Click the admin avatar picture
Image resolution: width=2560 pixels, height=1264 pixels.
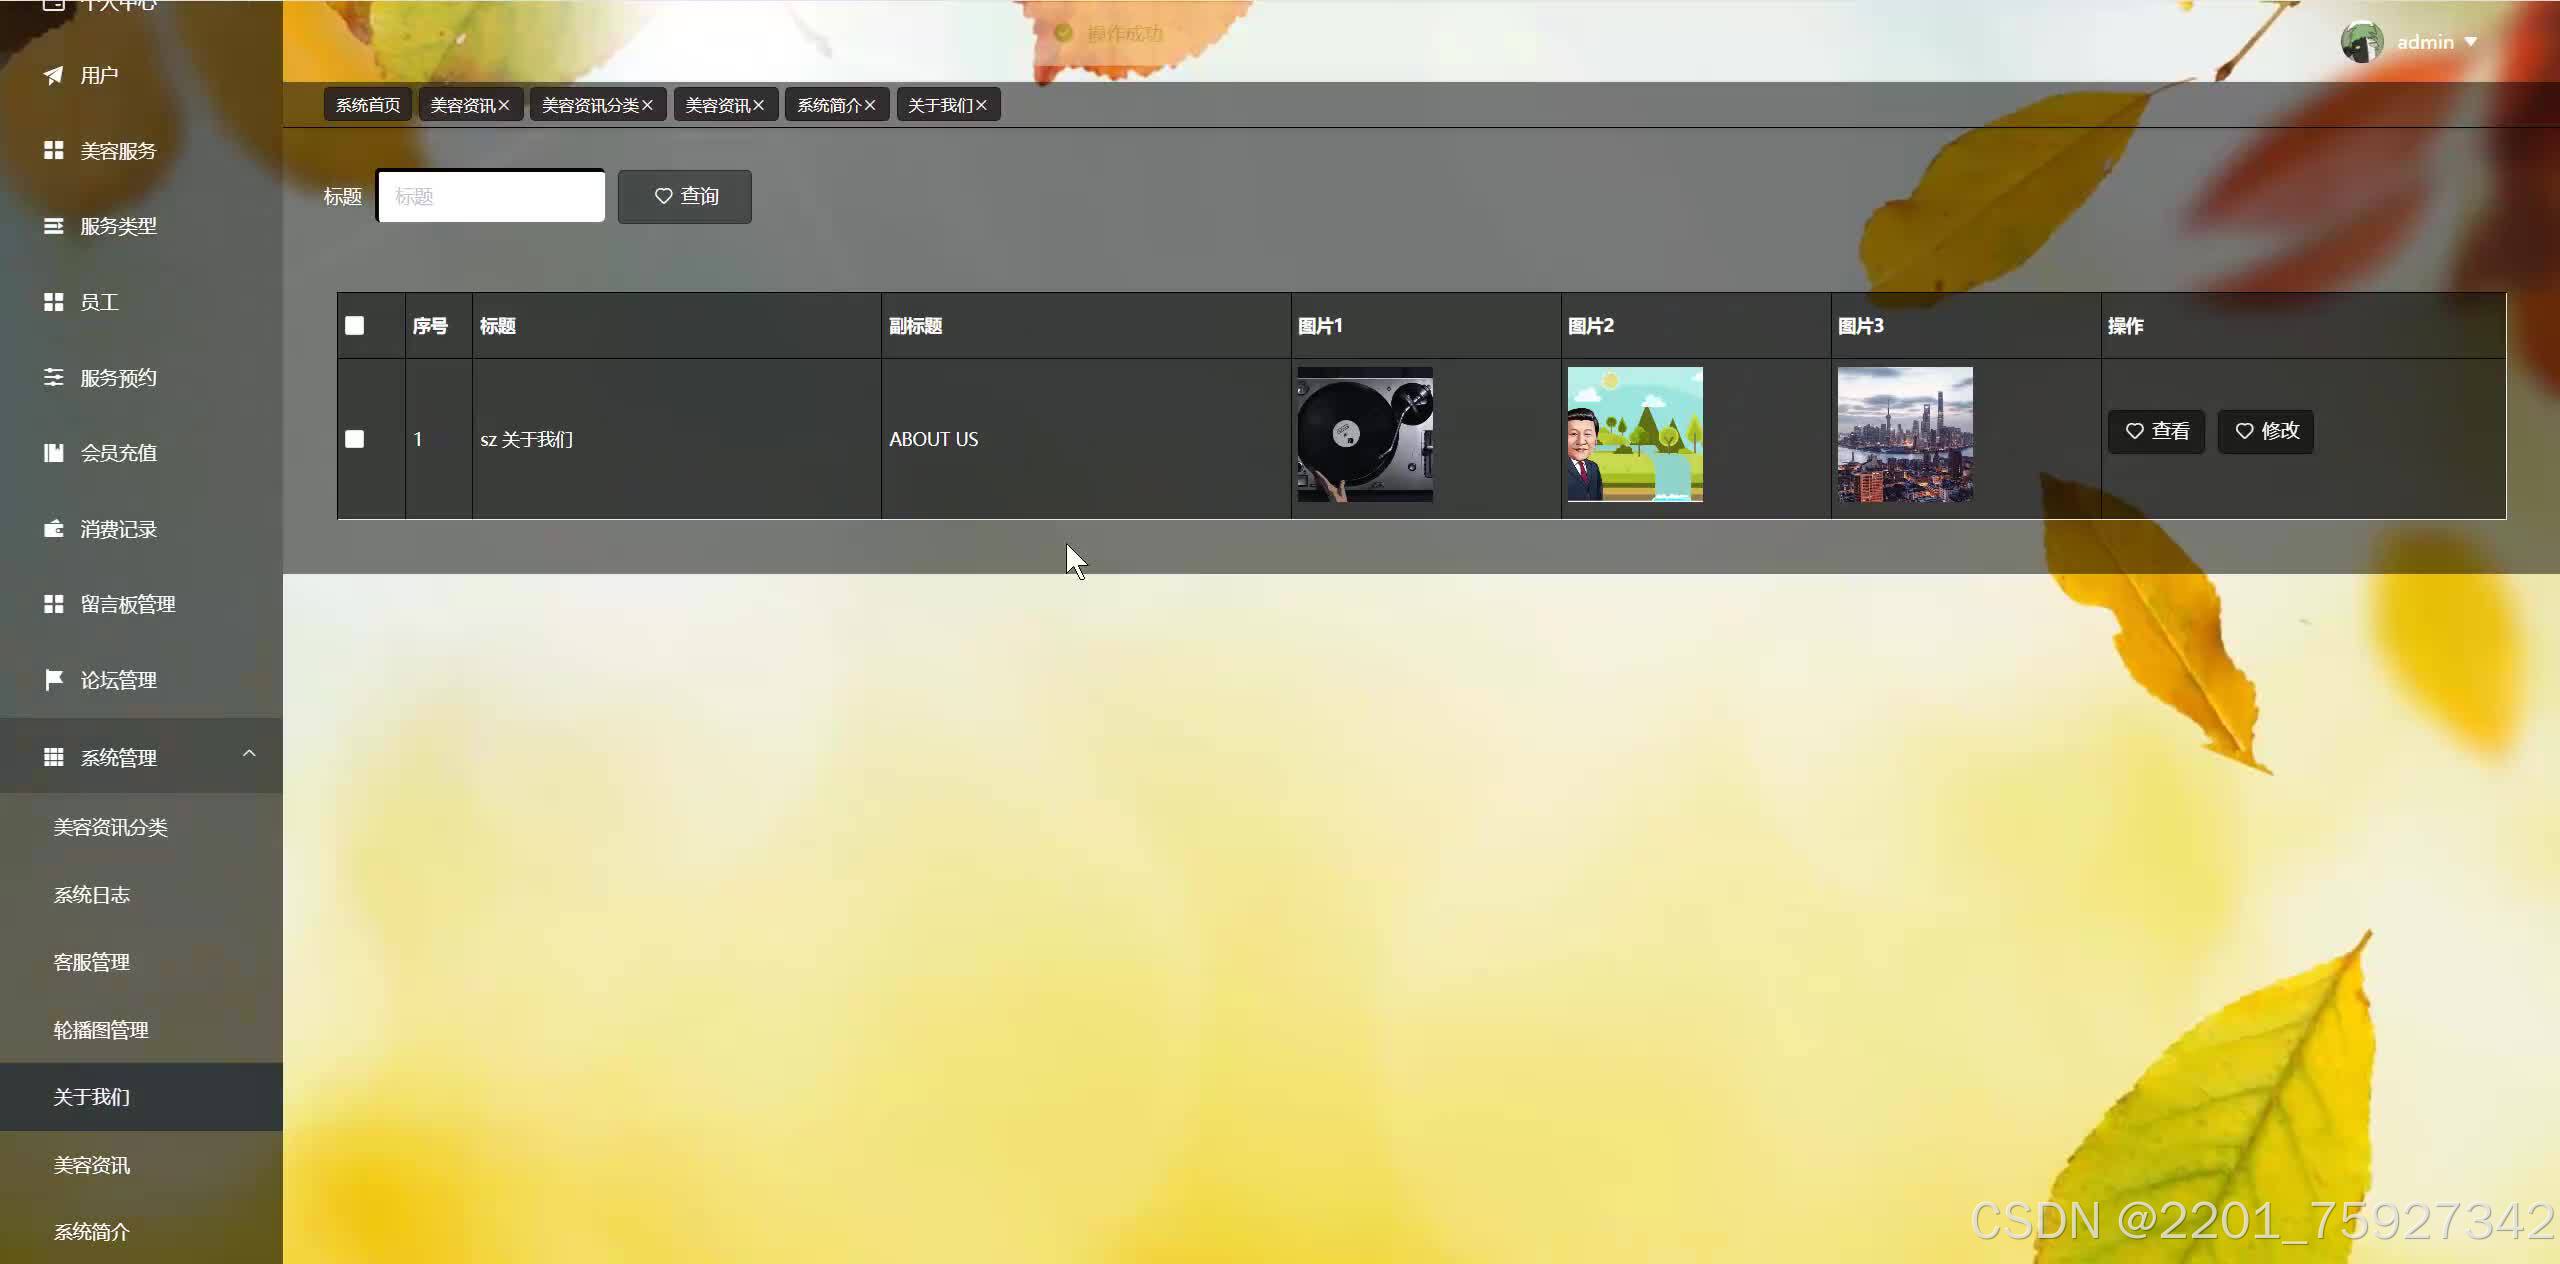[2362, 42]
